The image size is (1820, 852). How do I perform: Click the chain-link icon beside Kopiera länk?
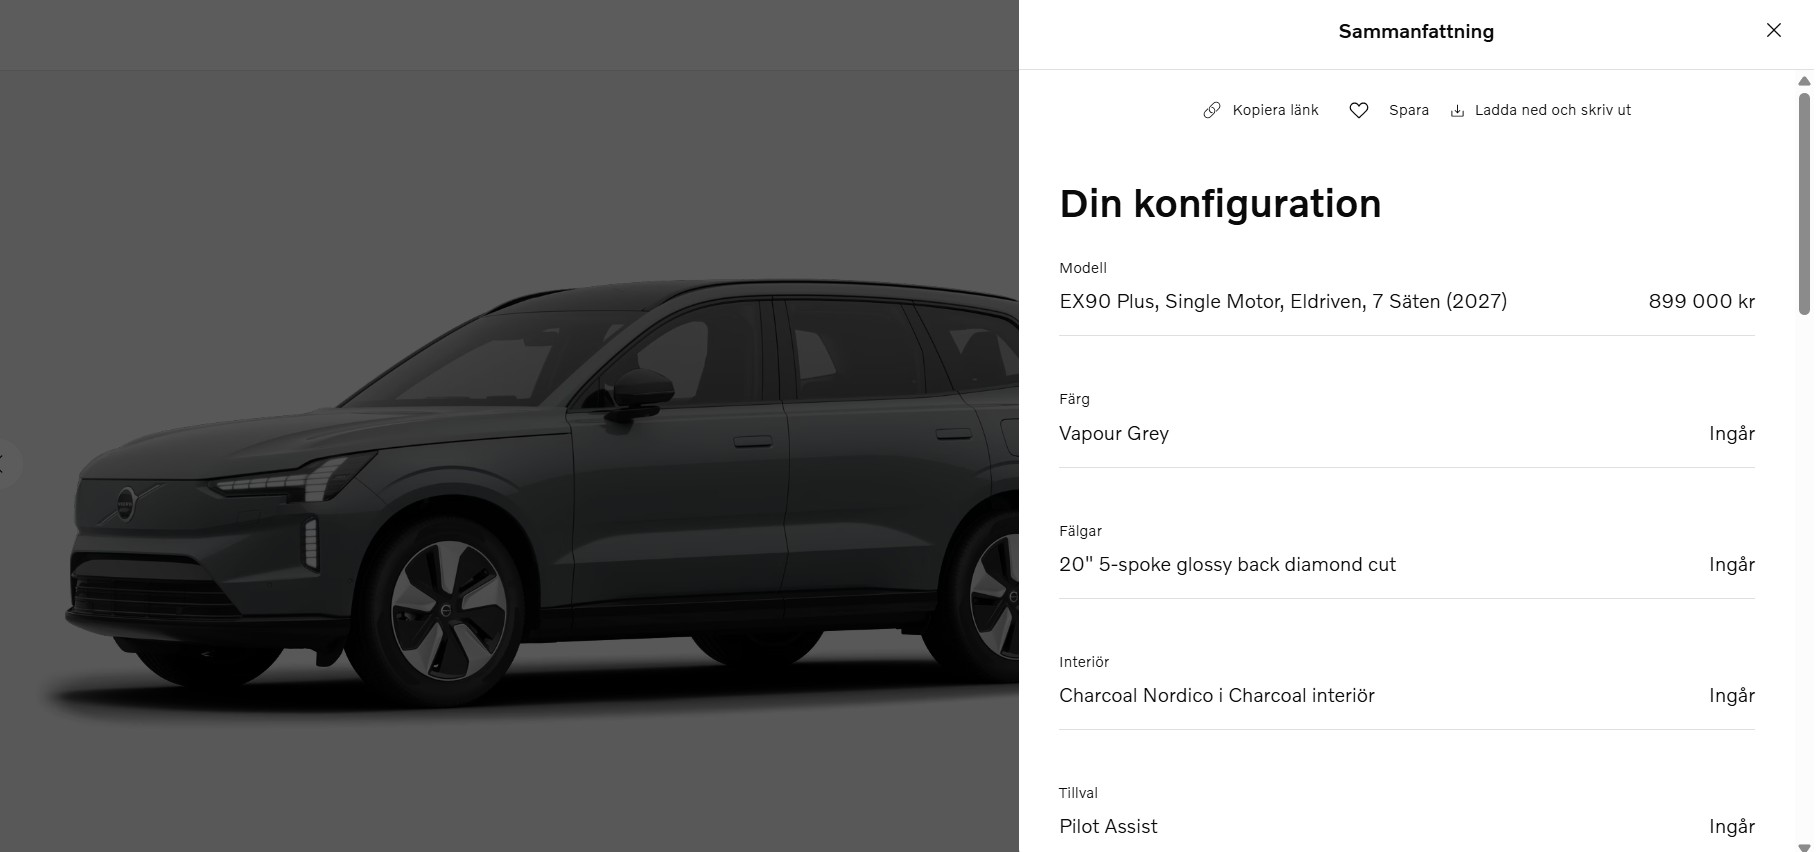pos(1211,110)
